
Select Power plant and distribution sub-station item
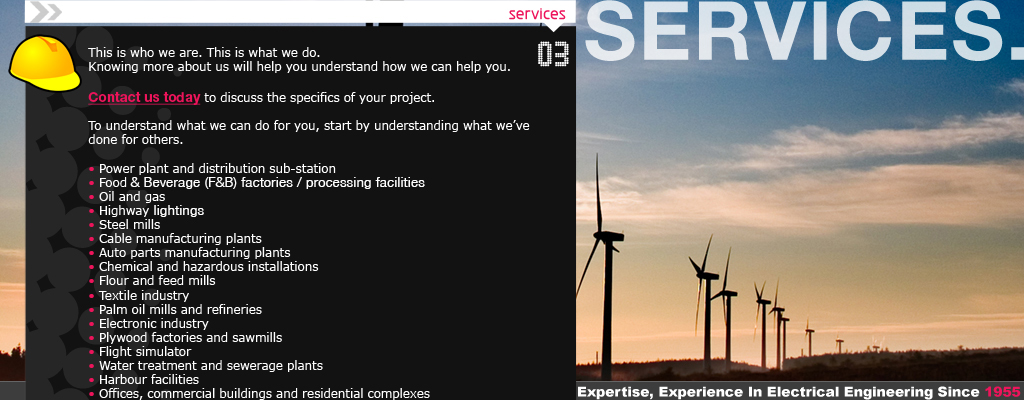pyautogui.click(x=217, y=169)
